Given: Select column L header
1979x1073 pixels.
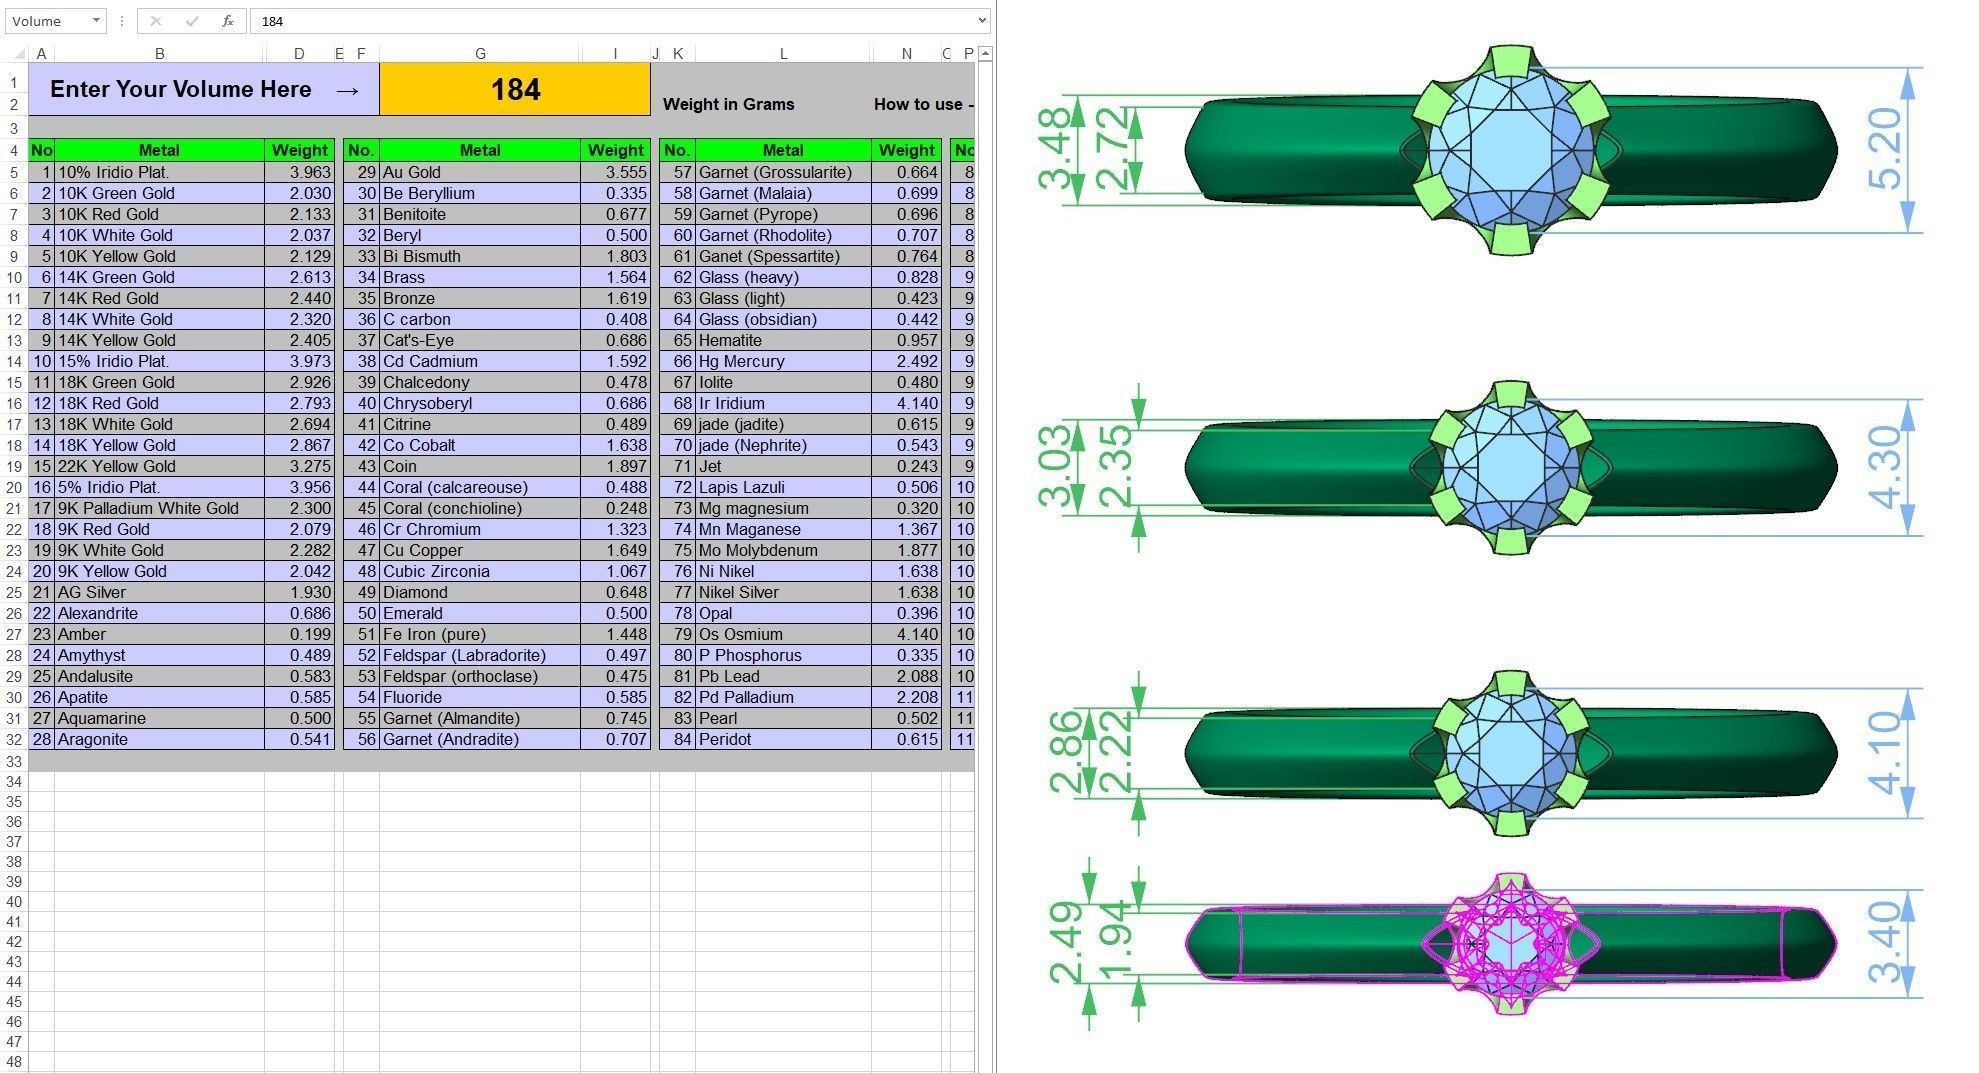Looking at the screenshot, I should tap(783, 54).
